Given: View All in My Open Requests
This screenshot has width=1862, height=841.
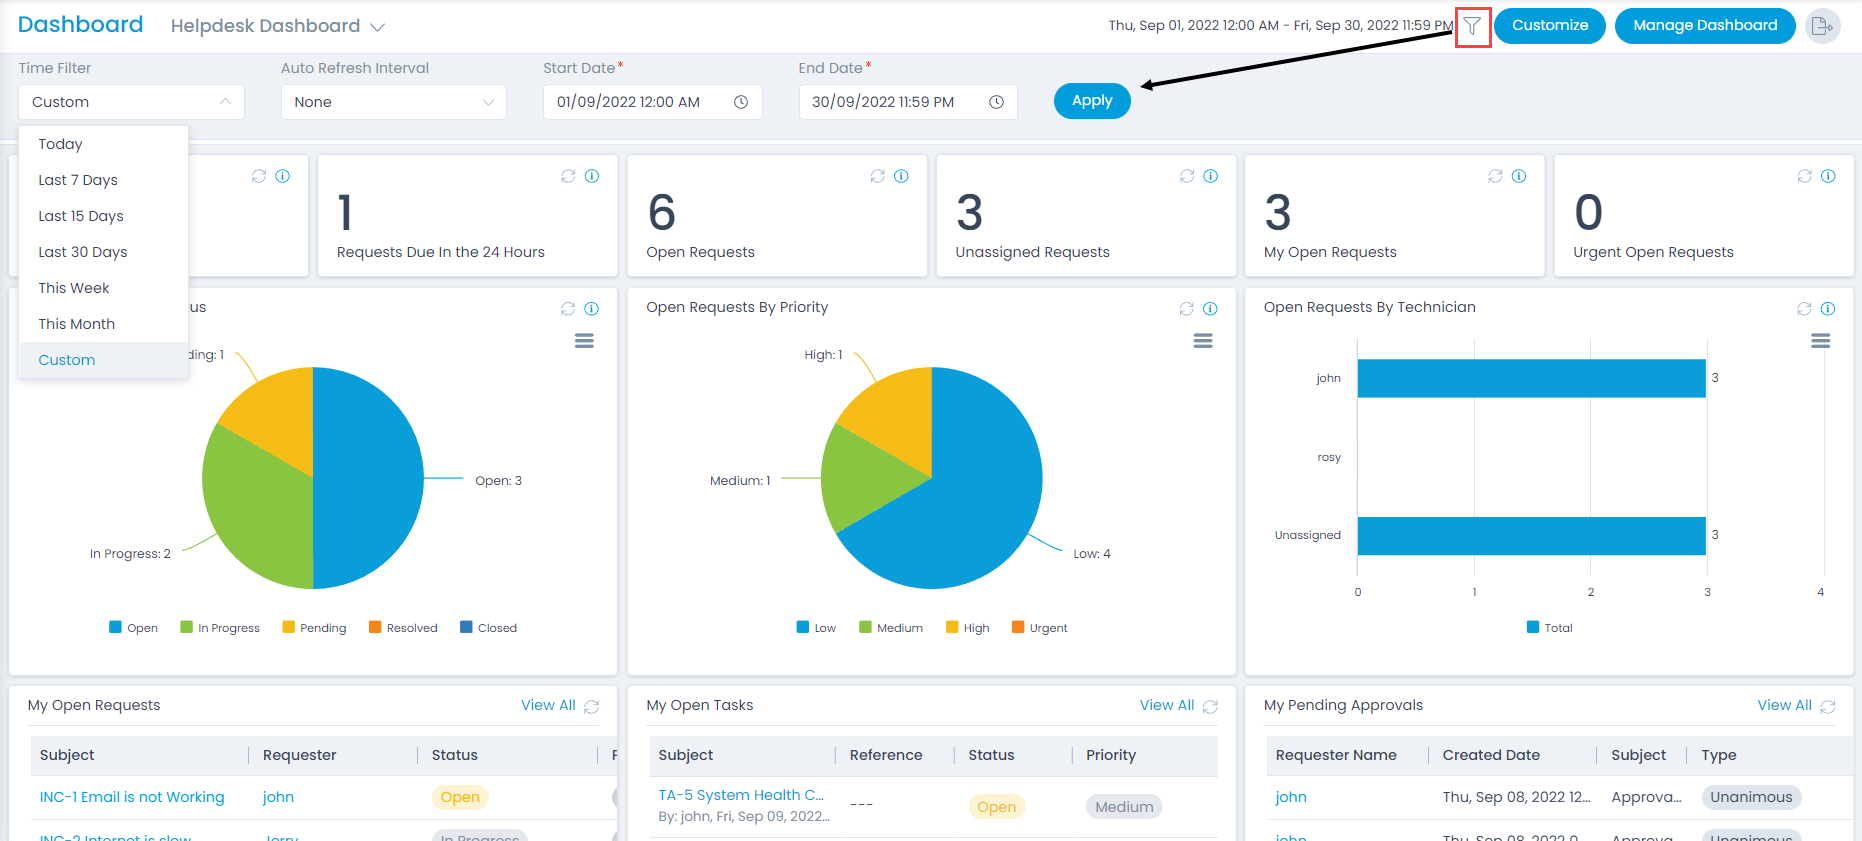Looking at the screenshot, I should tap(548, 705).
